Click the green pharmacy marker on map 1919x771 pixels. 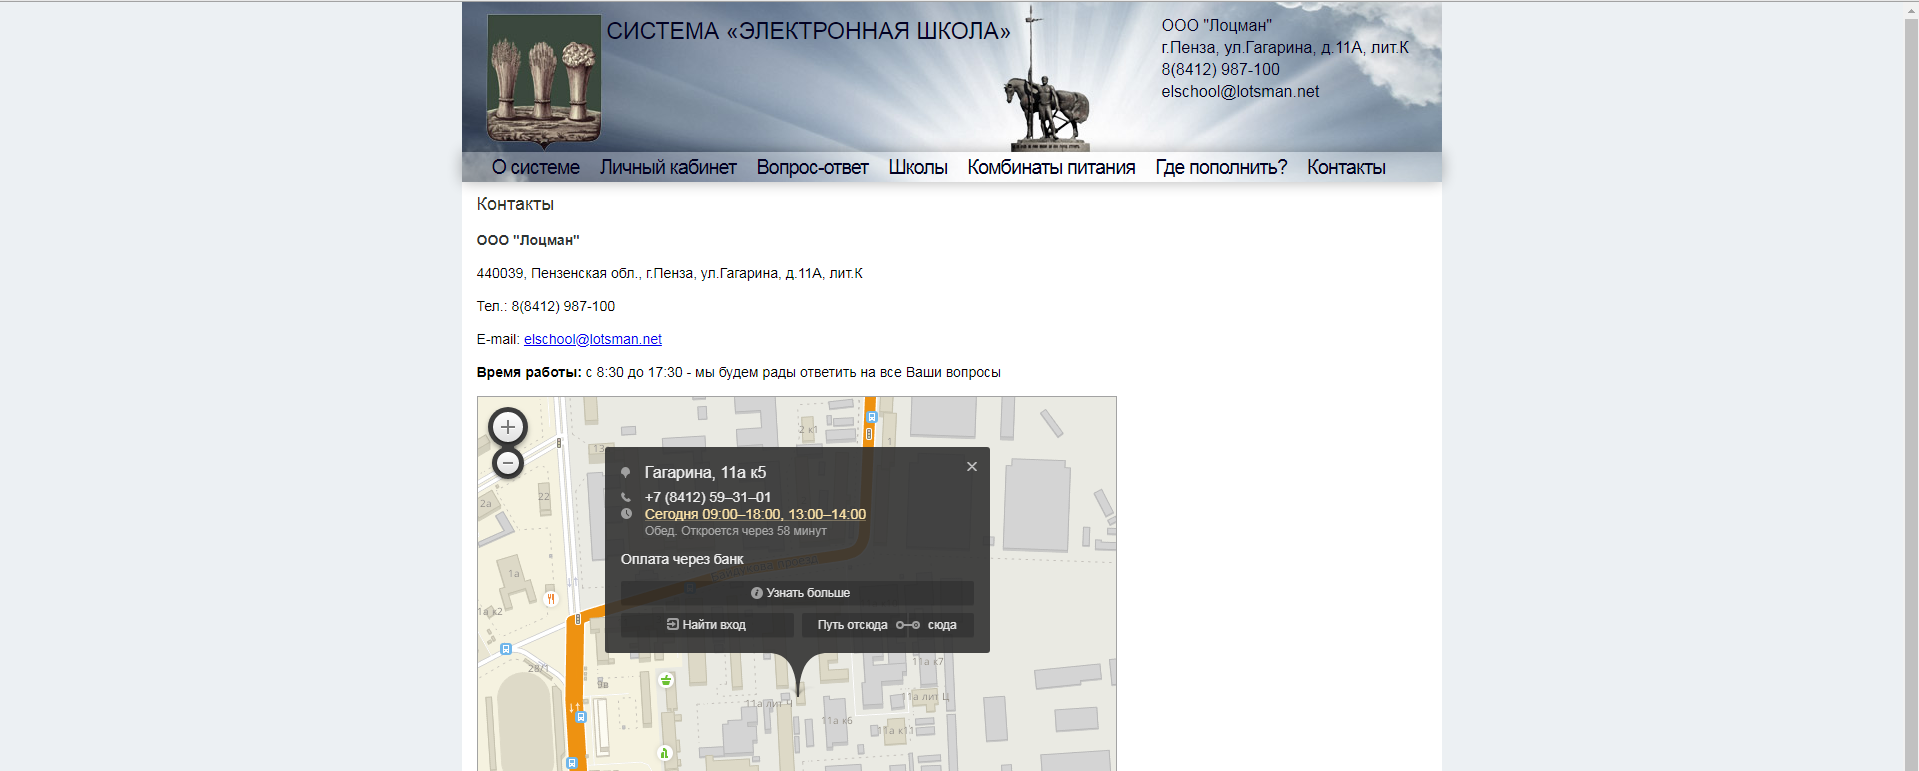click(666, 680)
